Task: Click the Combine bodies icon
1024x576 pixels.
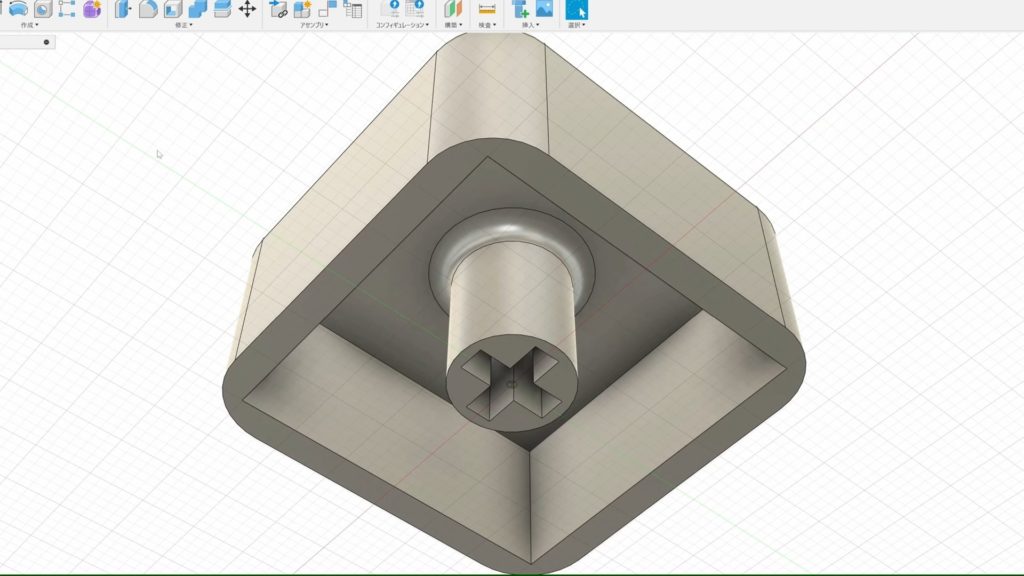Action: pyautogui.click(x=197, y=10)
